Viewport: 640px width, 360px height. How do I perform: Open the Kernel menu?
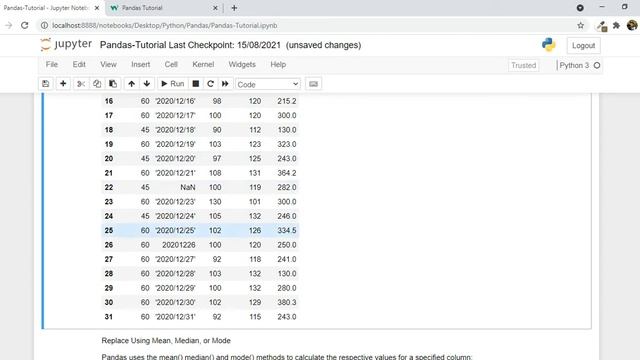tap(203, 64)
